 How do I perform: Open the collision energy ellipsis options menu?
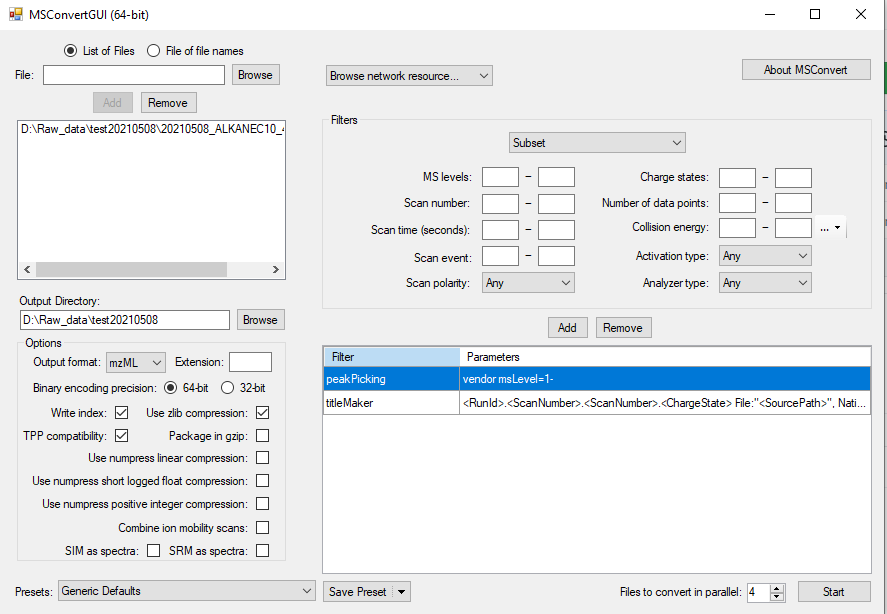coord(830,227)
